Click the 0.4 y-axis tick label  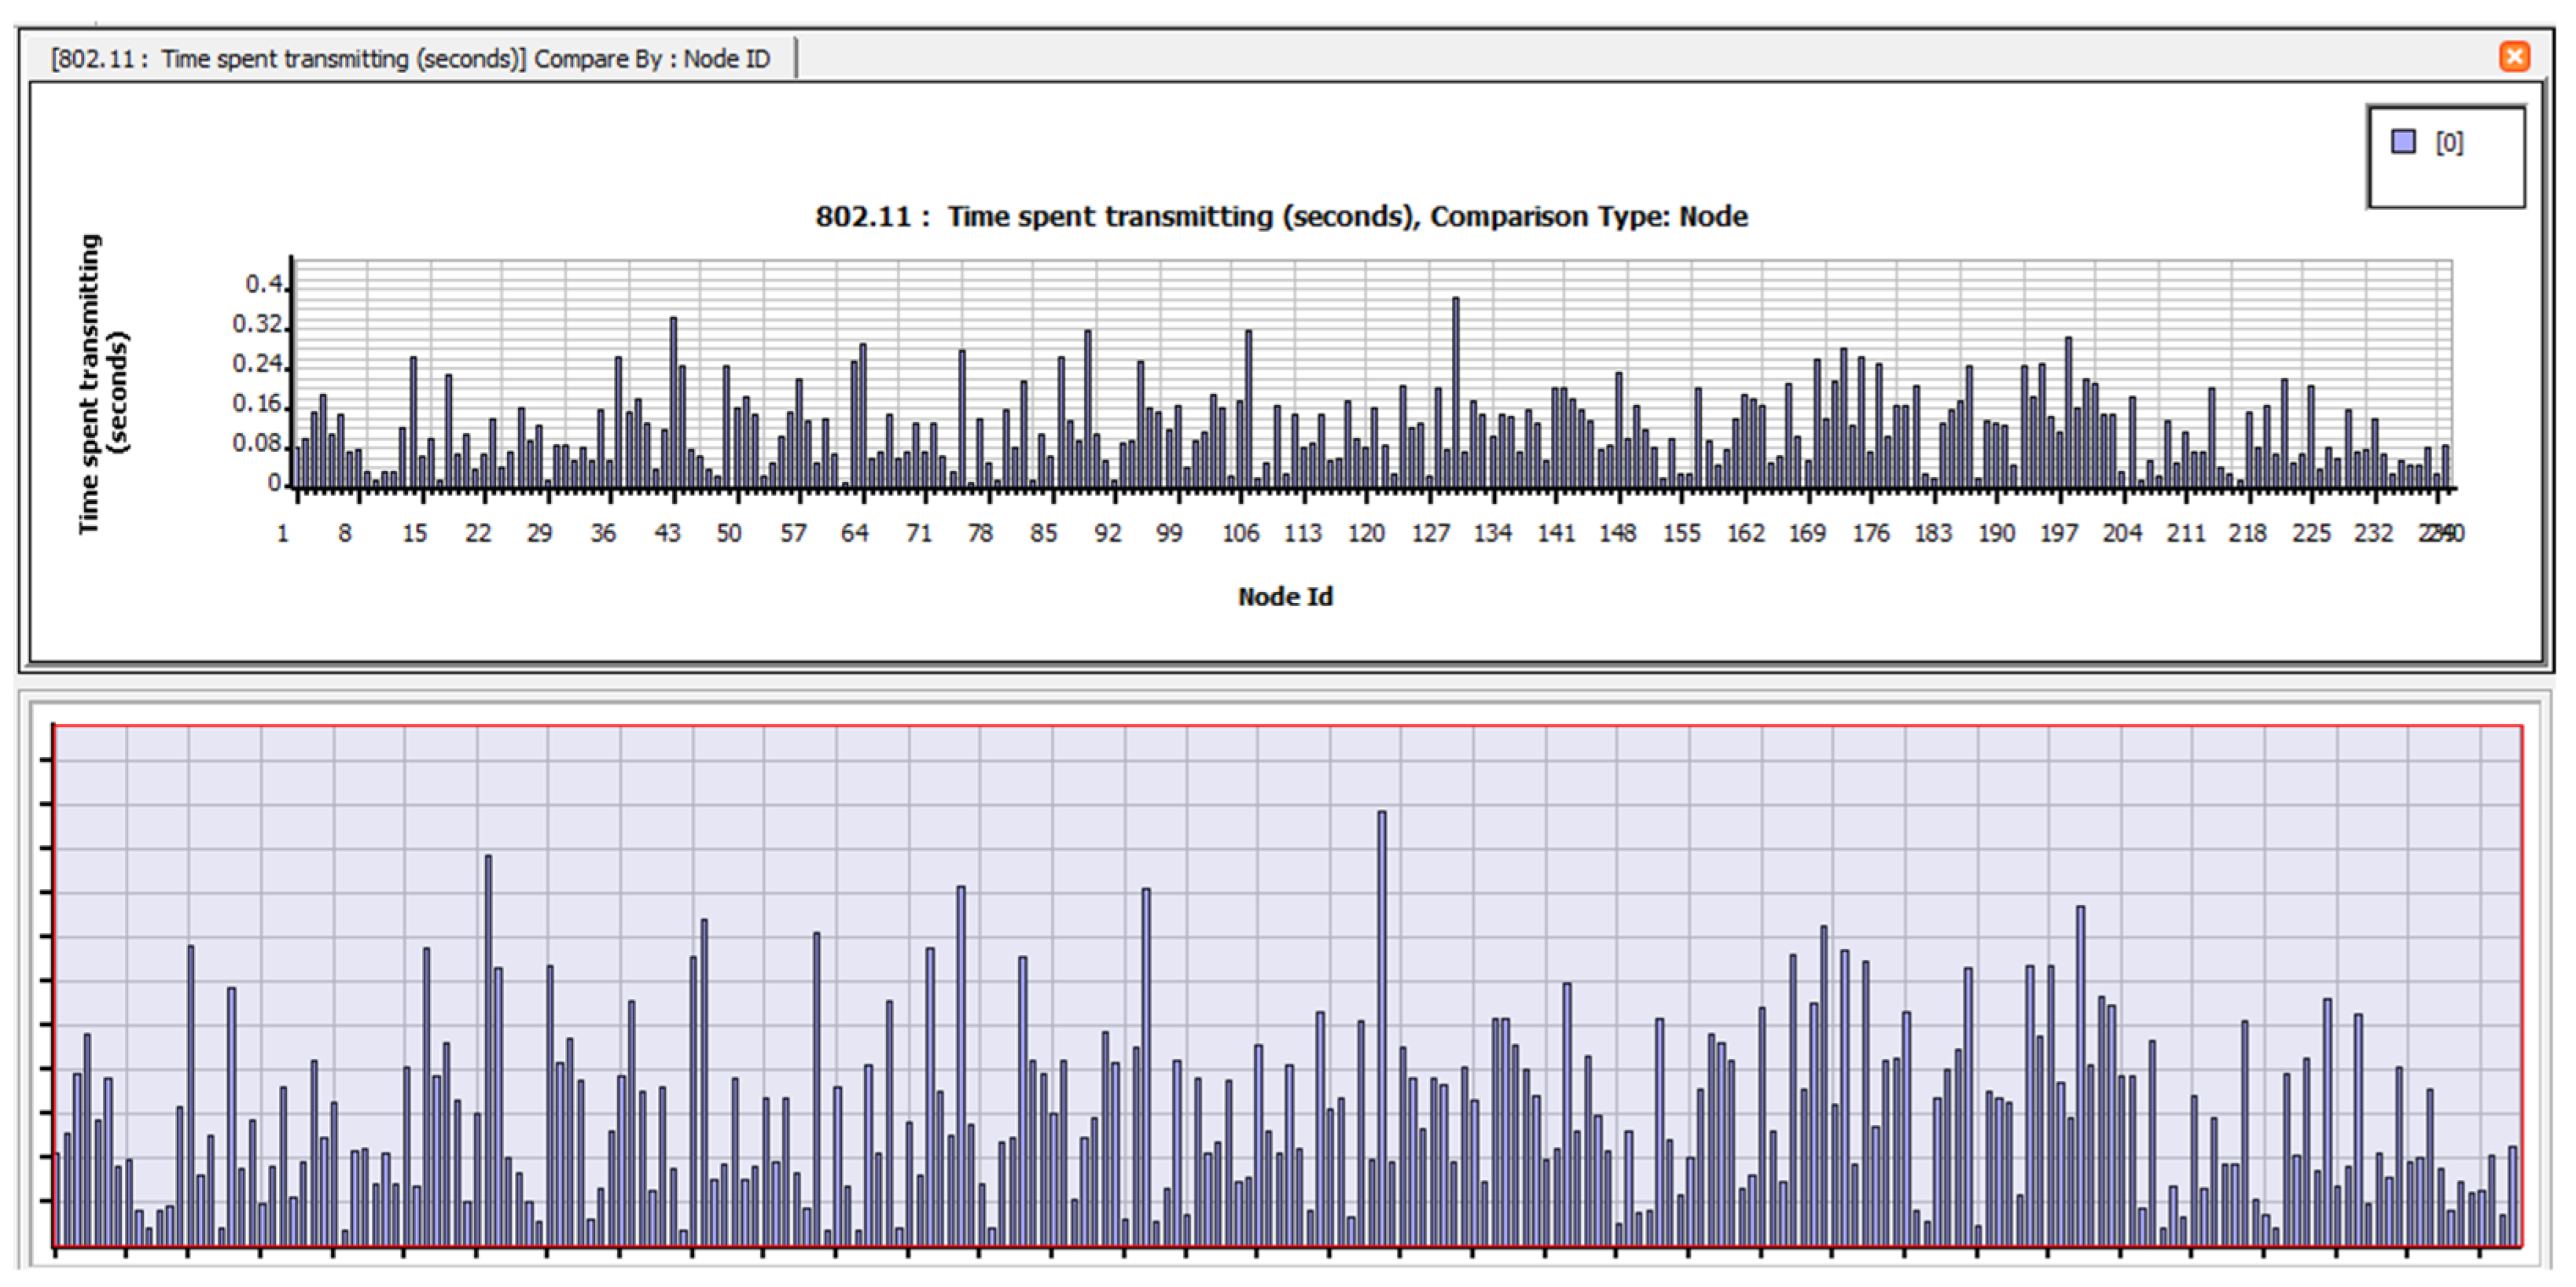264,284
